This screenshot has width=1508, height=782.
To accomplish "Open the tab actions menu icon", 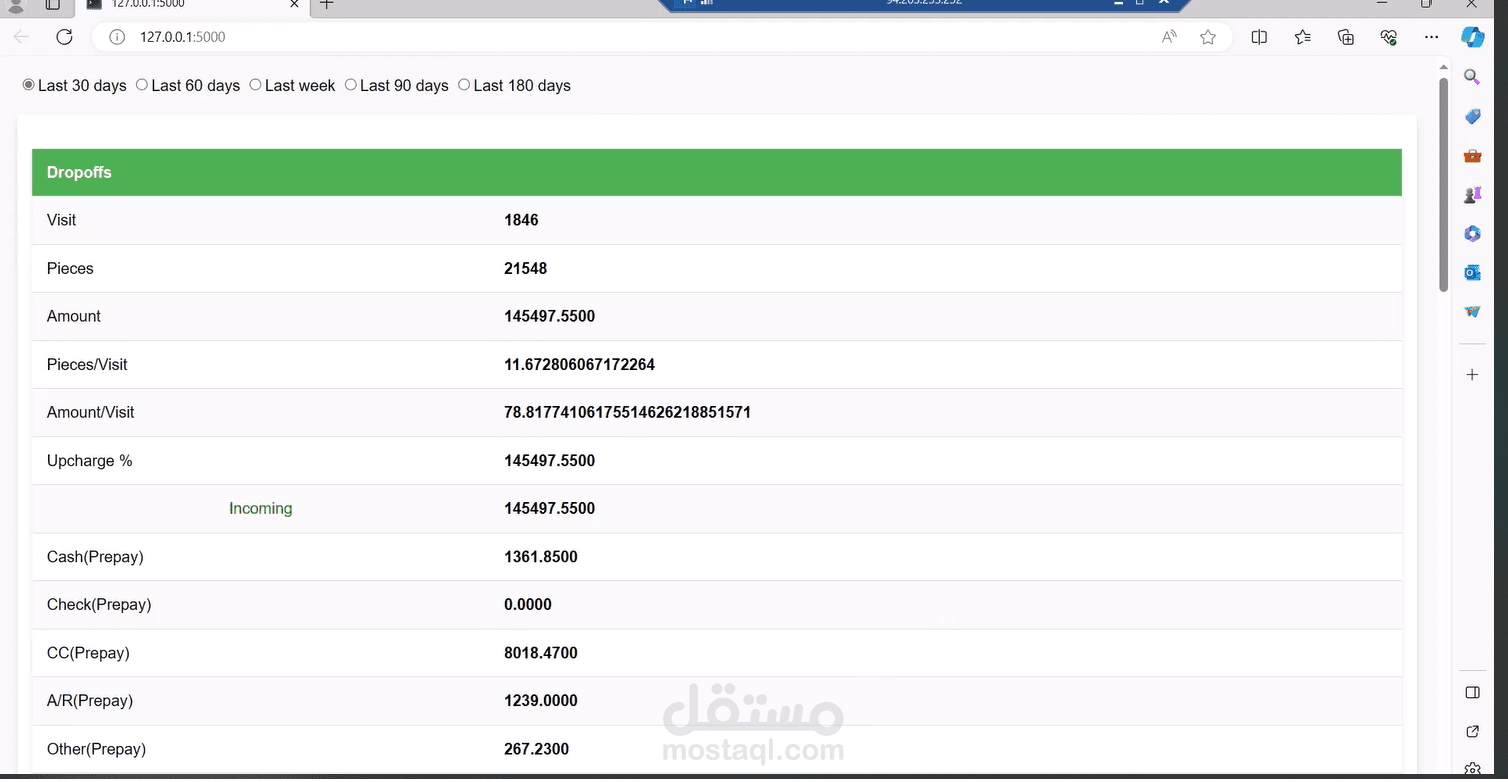I will [x=53, y=4].
